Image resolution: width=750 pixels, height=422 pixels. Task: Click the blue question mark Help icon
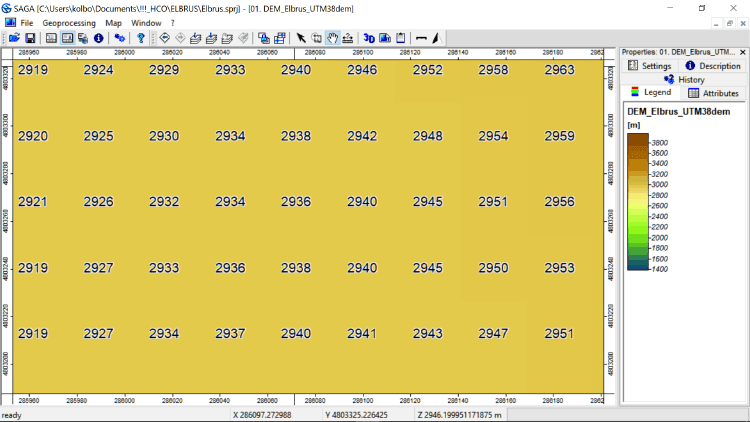(141, 38)
